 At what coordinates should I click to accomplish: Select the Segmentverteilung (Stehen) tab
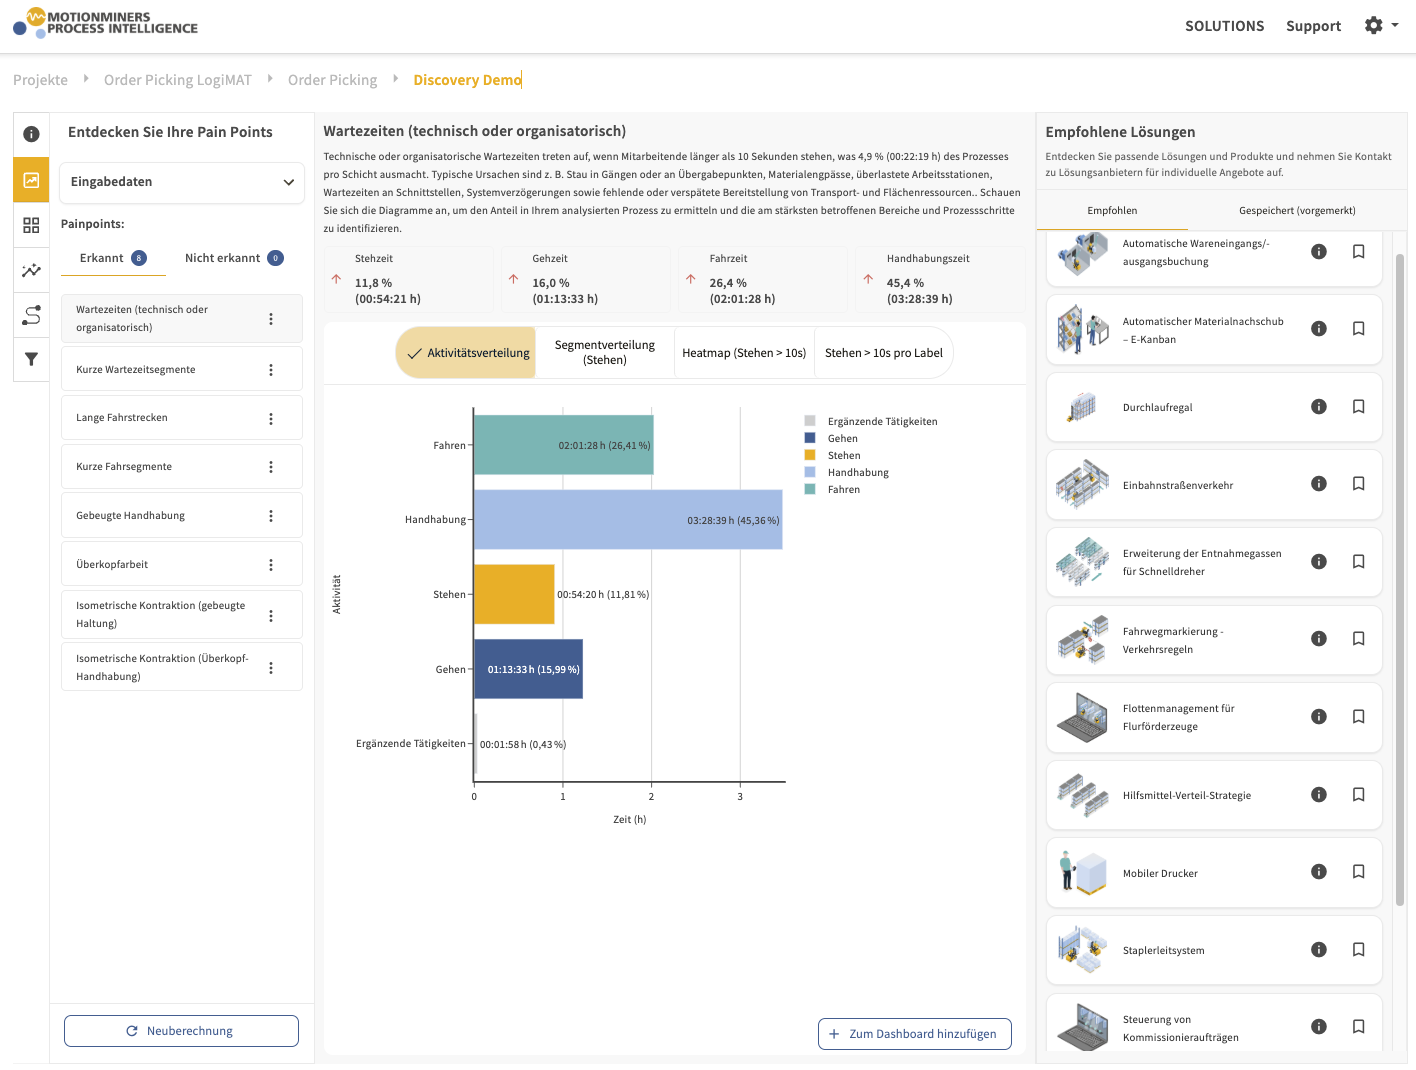[x=605, y=353]
